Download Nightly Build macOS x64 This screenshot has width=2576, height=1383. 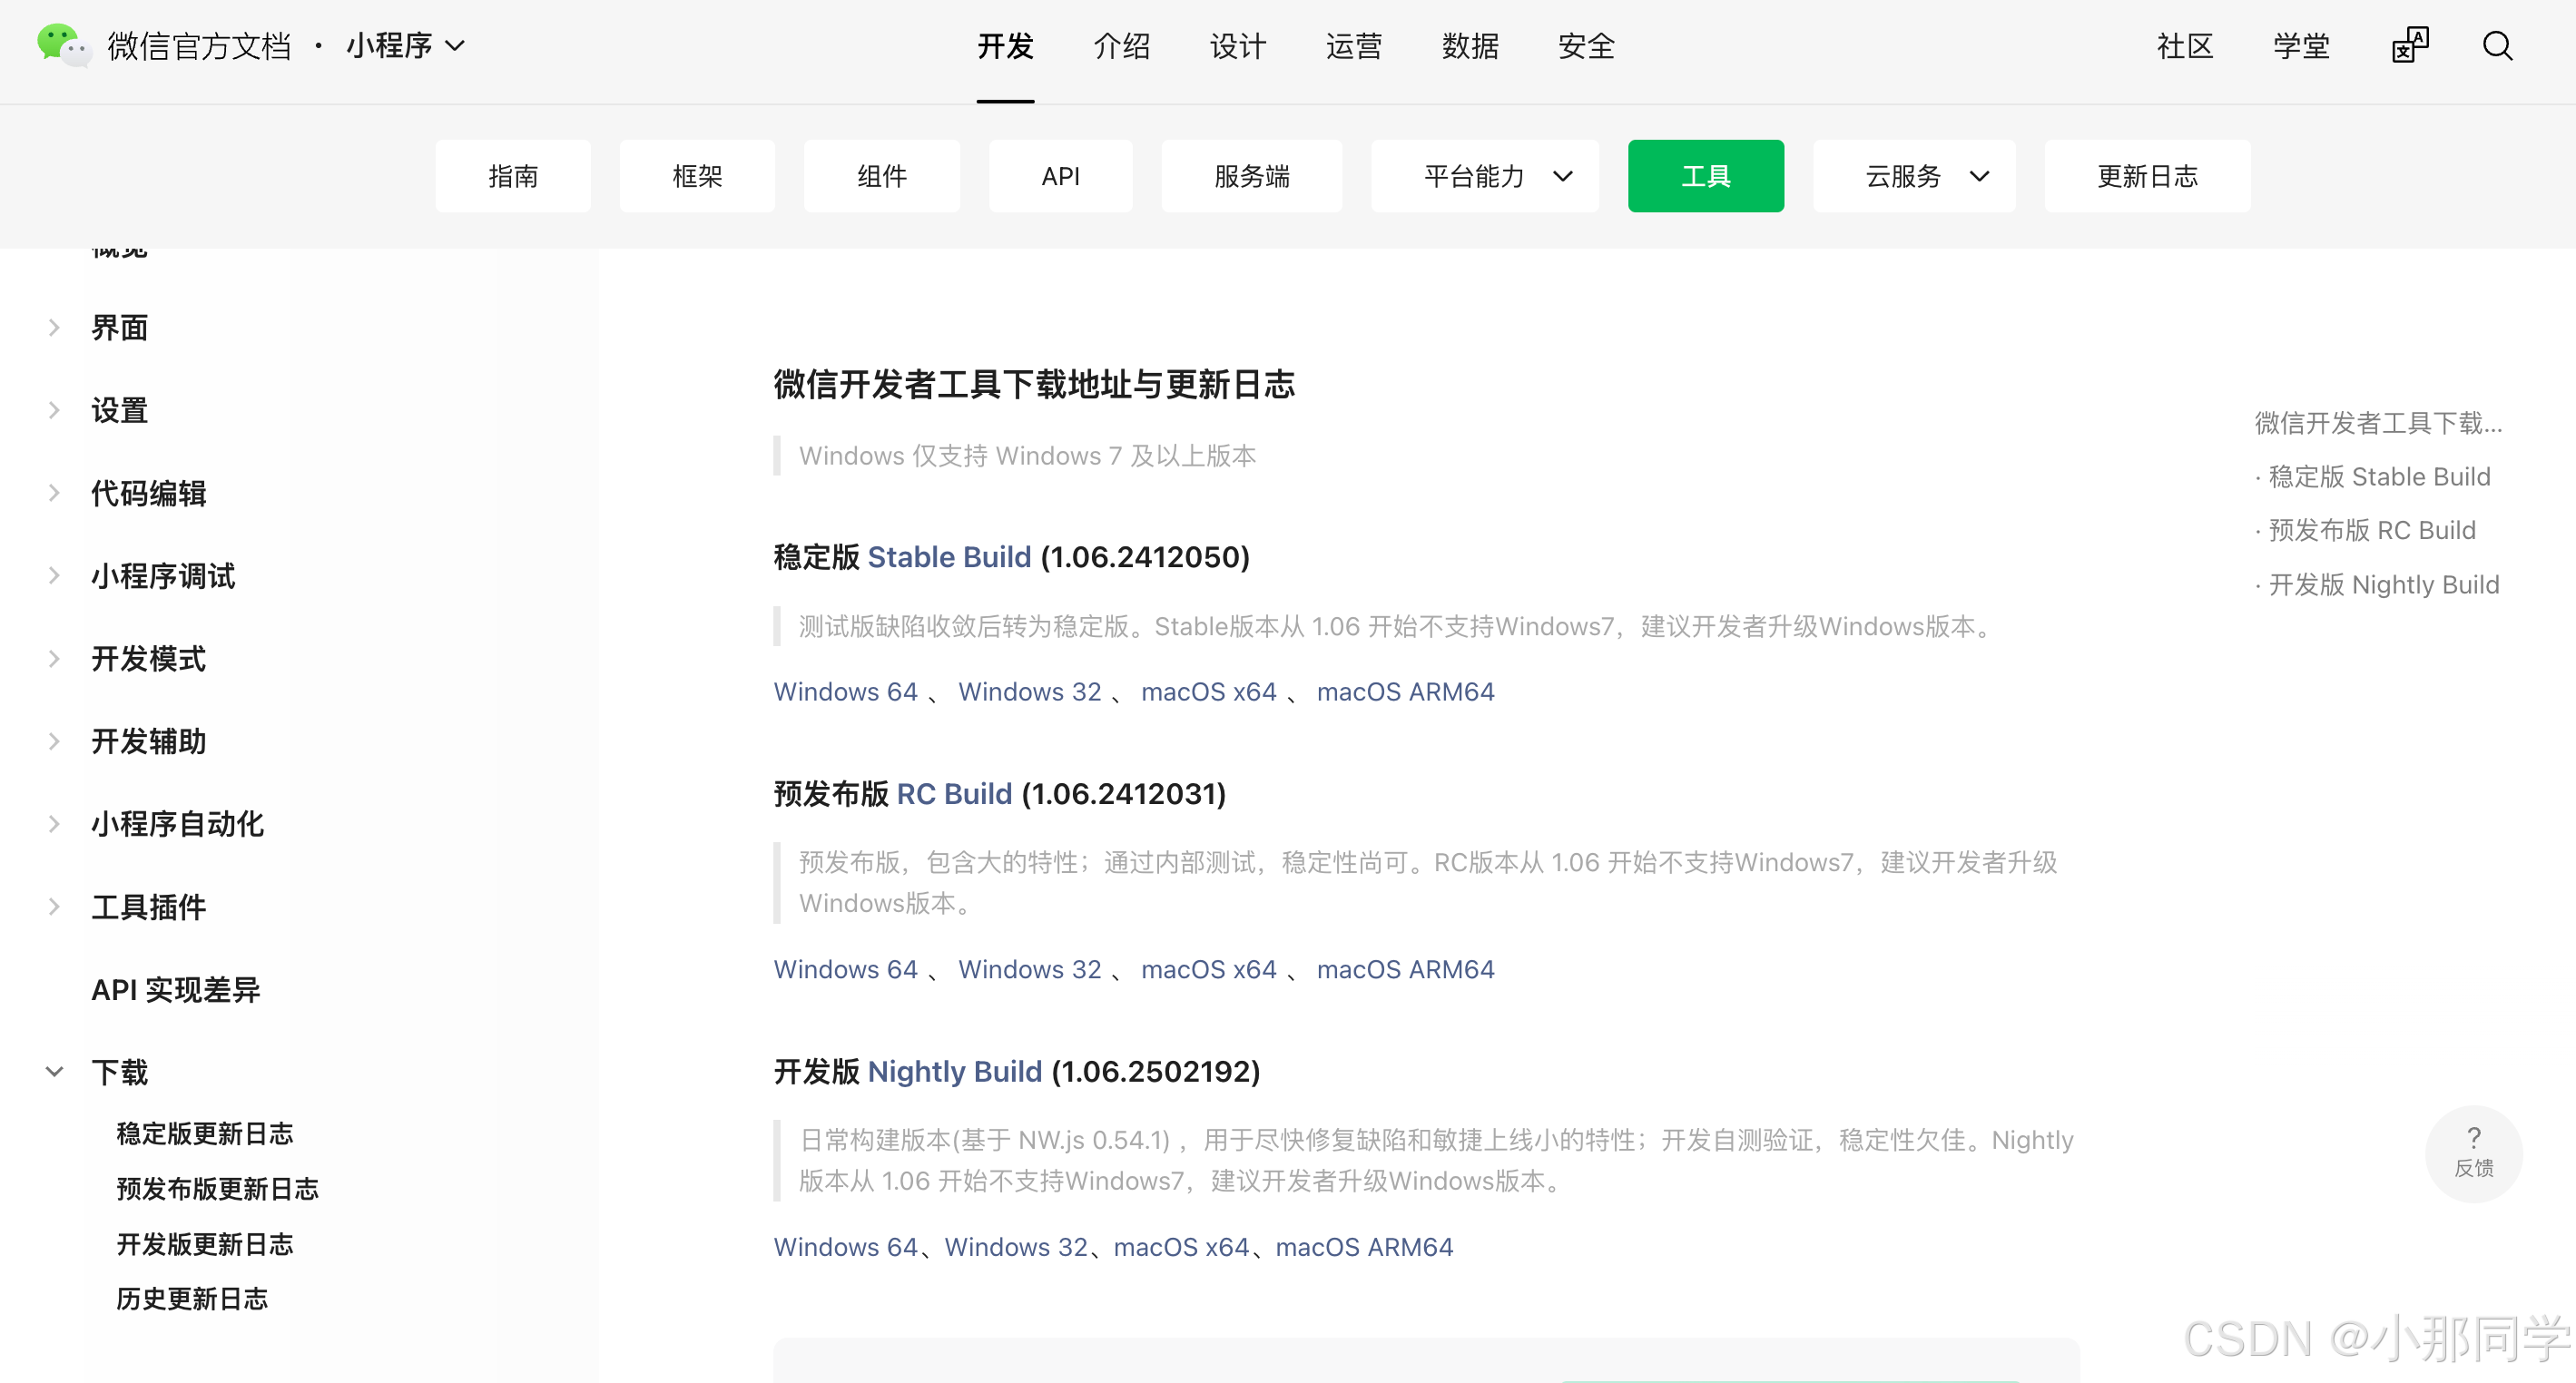pyautogui.click(x=1181, y=1247)
